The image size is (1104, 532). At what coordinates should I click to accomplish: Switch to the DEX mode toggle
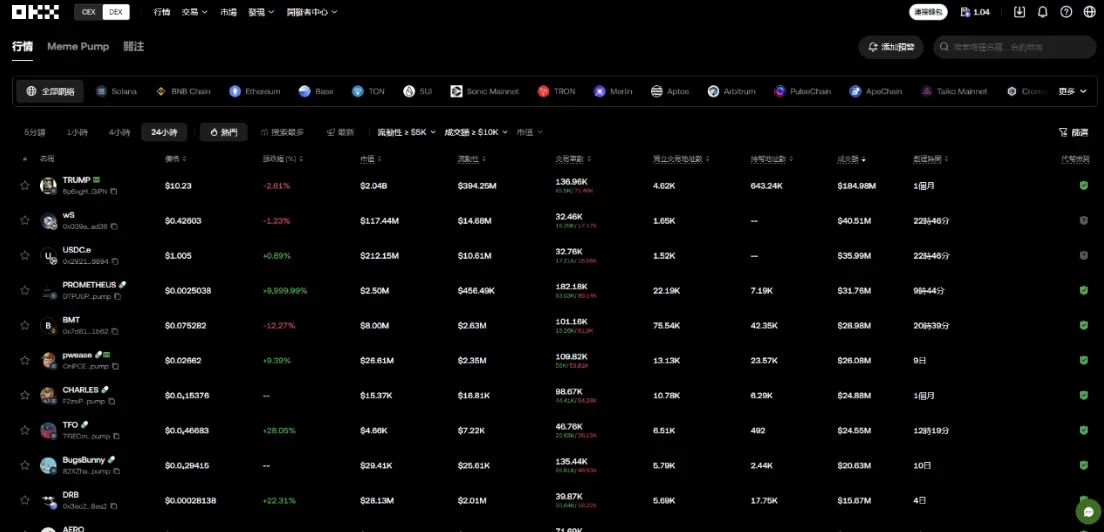[x=117, y=12]
